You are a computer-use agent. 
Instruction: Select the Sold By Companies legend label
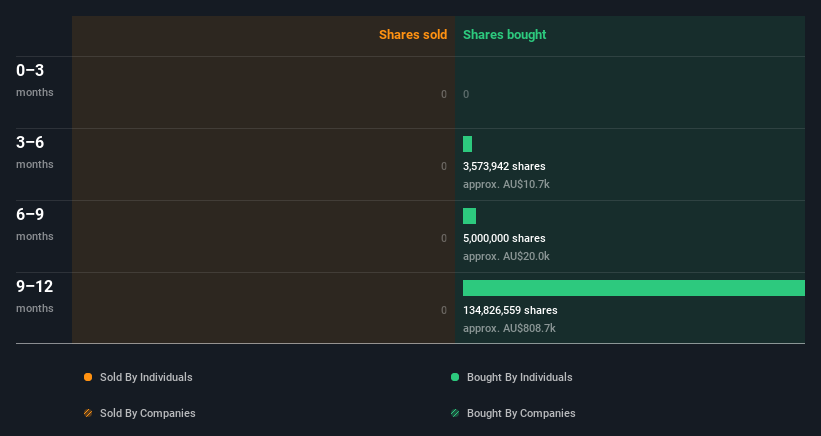pyautogui.click(x=148, y=413)
